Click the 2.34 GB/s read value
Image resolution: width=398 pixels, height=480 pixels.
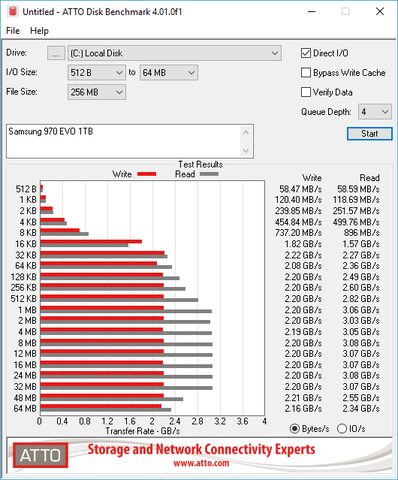[361, 408]
